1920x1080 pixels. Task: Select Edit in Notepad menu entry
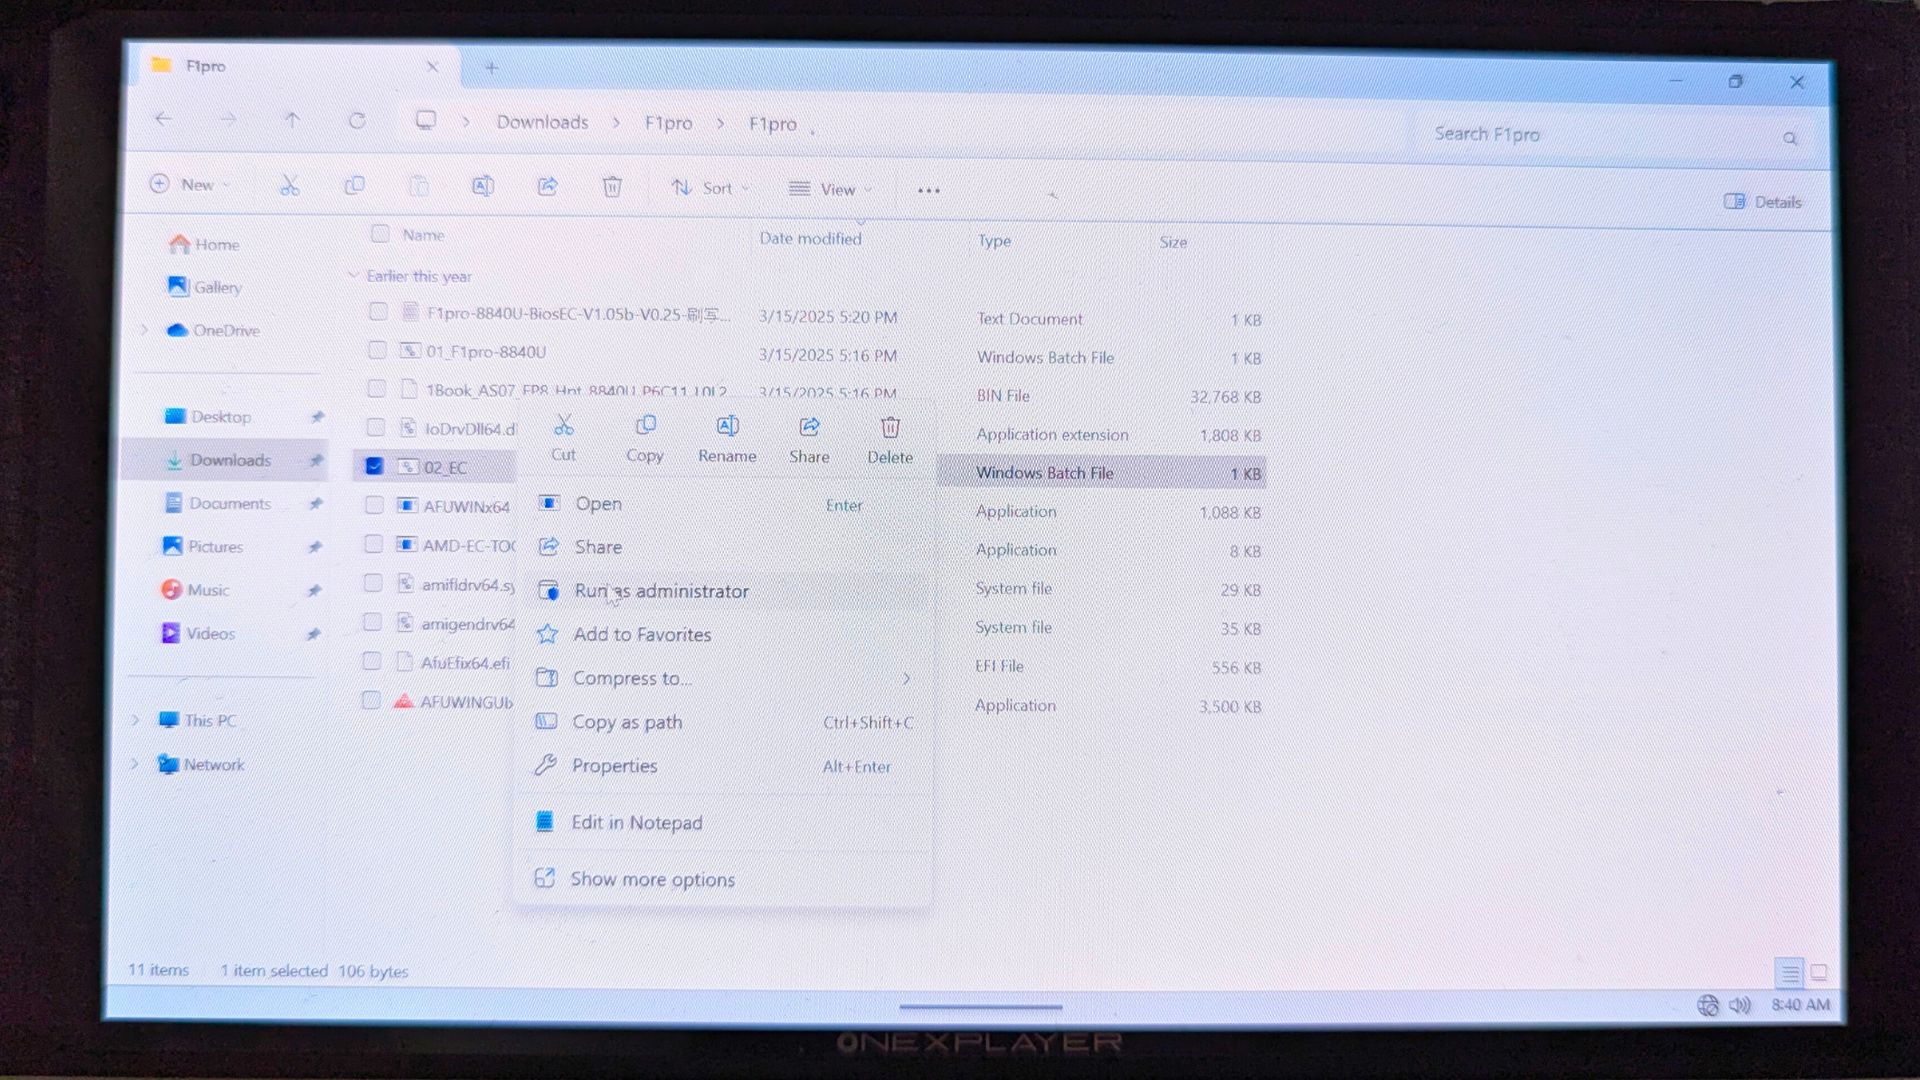click(x=636, y=822)
